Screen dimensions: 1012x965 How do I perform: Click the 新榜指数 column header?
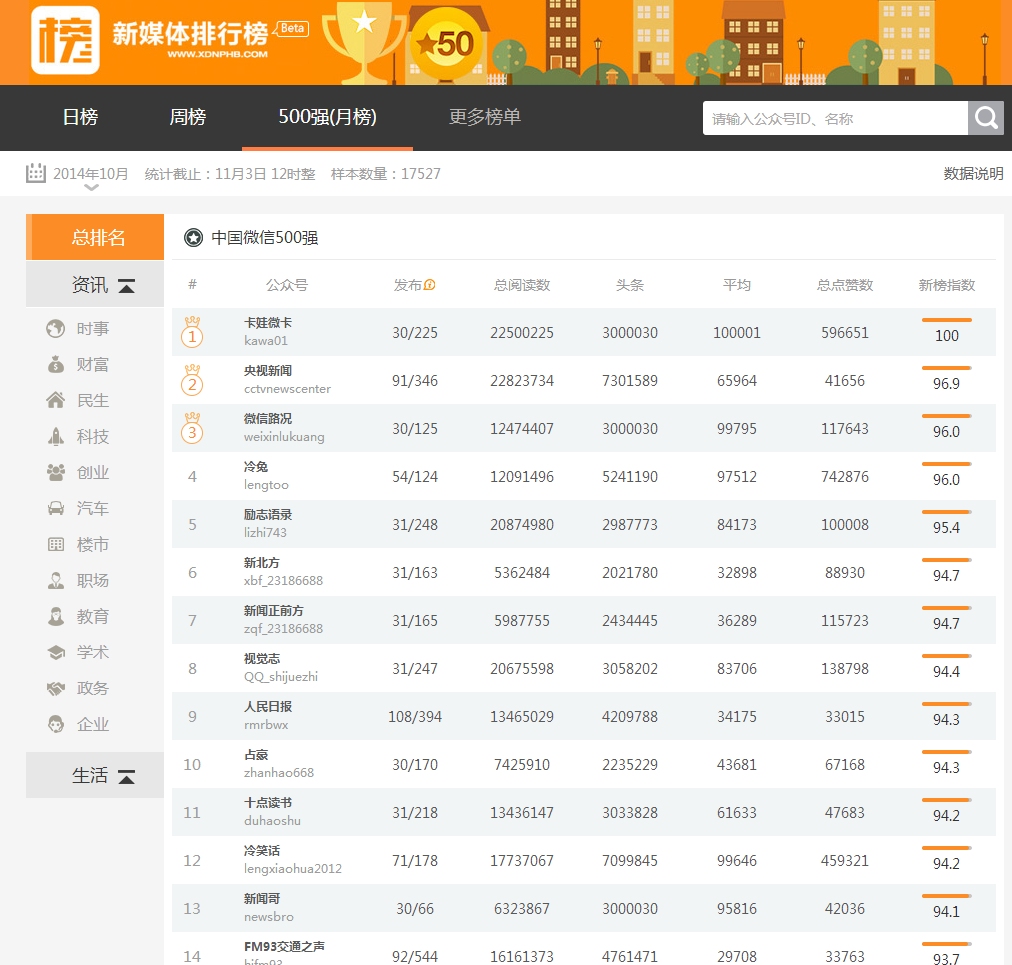pos(946,285)
